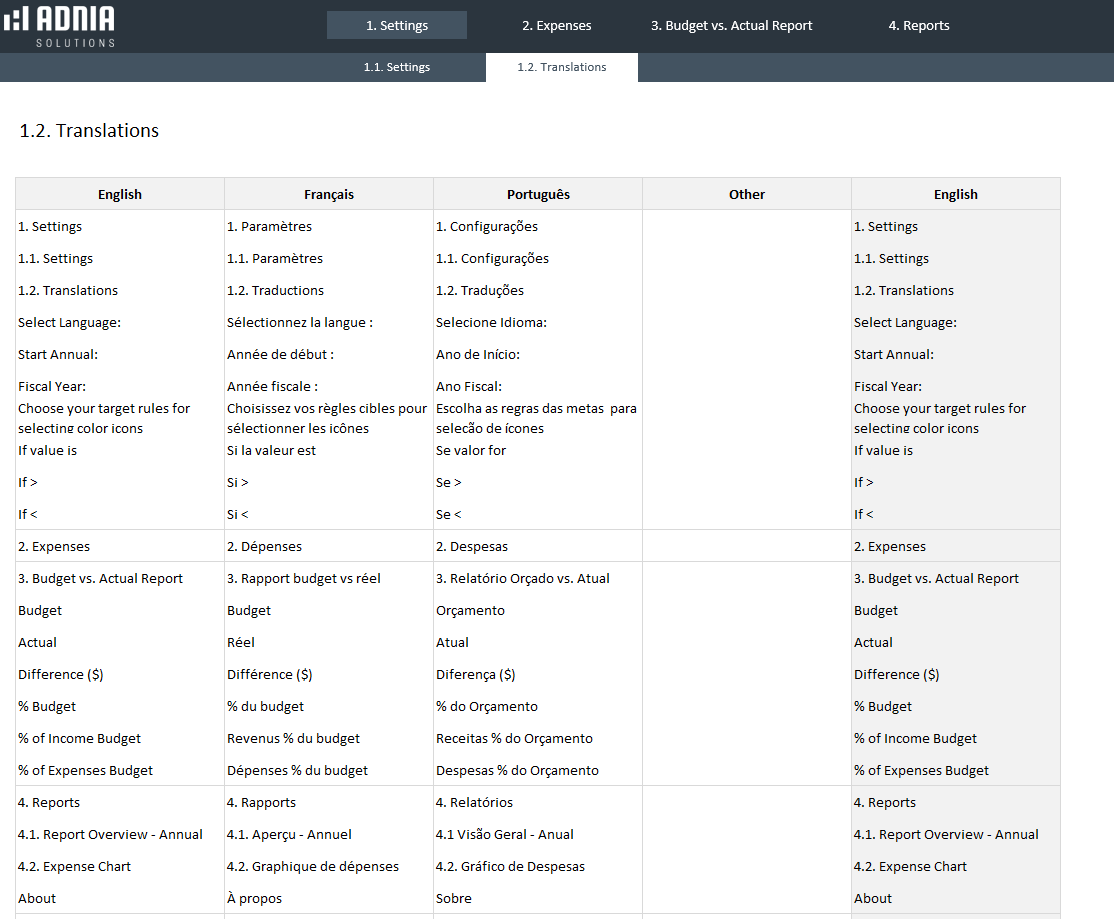Screen dimensions: 1114x919
Task: Select empty Other cell beside 1. Configurações
Action: coord(746,227)
